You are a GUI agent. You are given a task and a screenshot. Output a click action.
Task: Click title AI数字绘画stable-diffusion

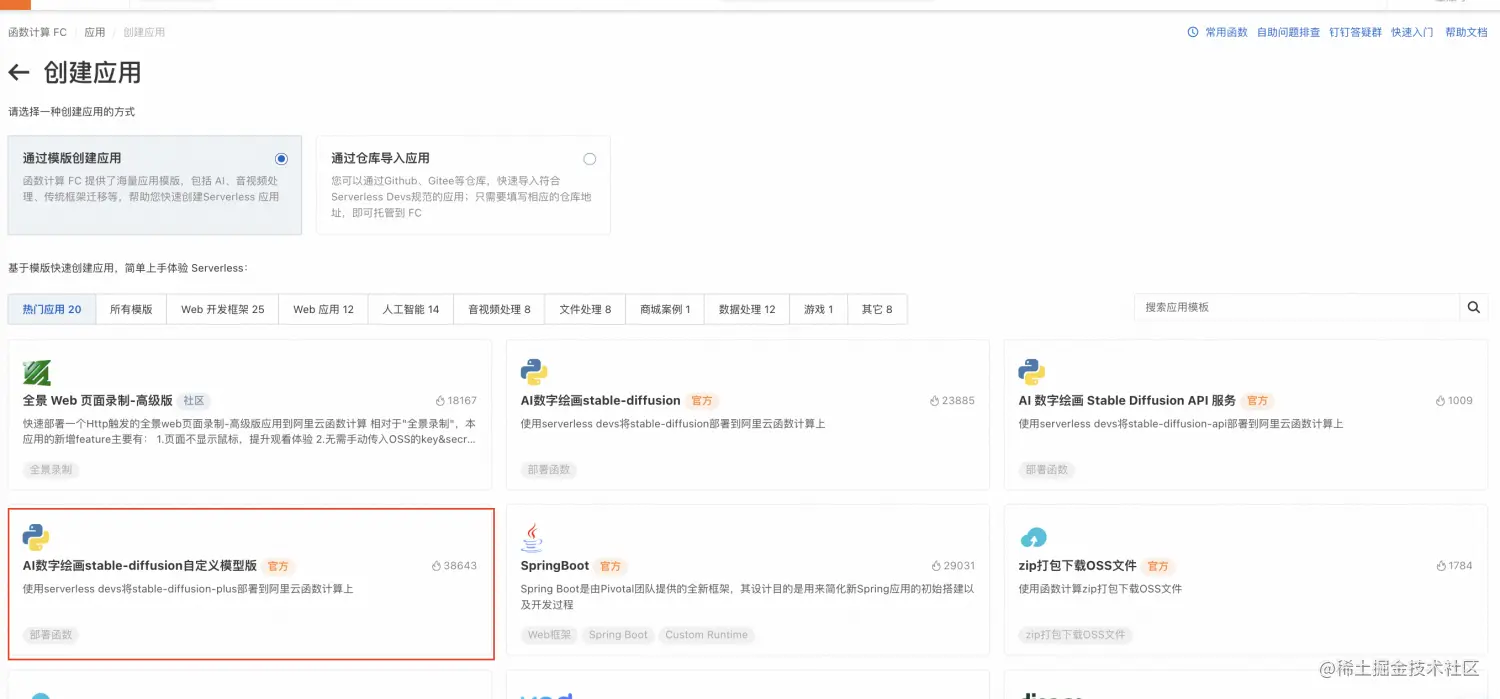point(600,400)
